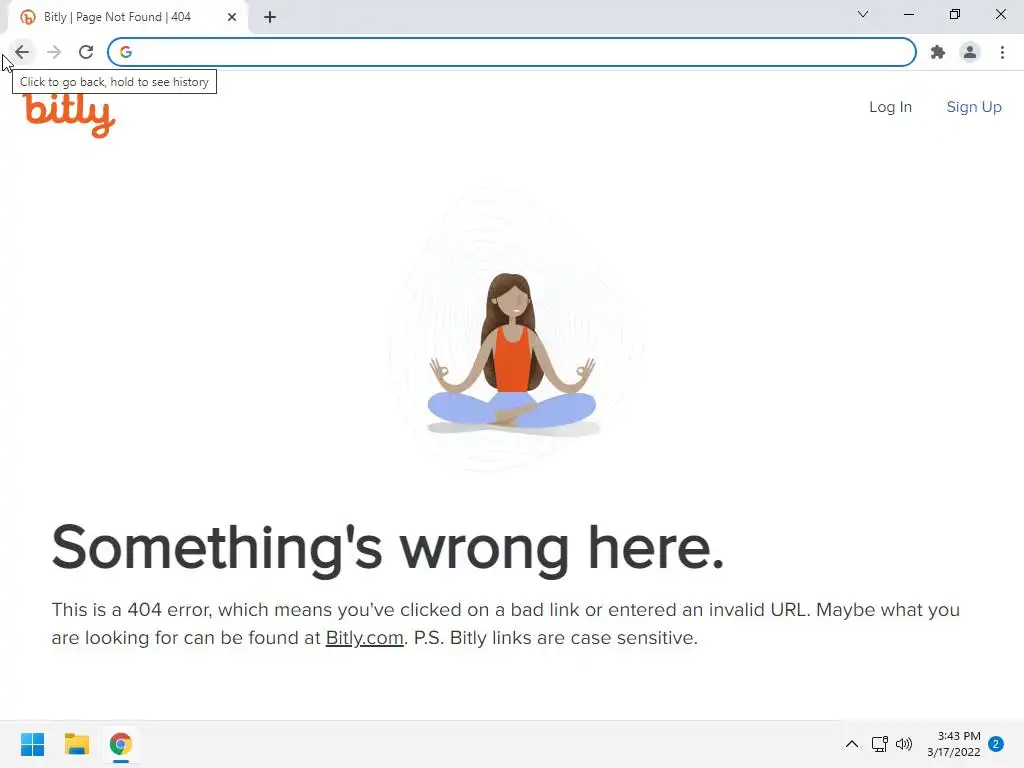
Task: Open File Explorer from taskbar
Action: [x=77, y=744]
